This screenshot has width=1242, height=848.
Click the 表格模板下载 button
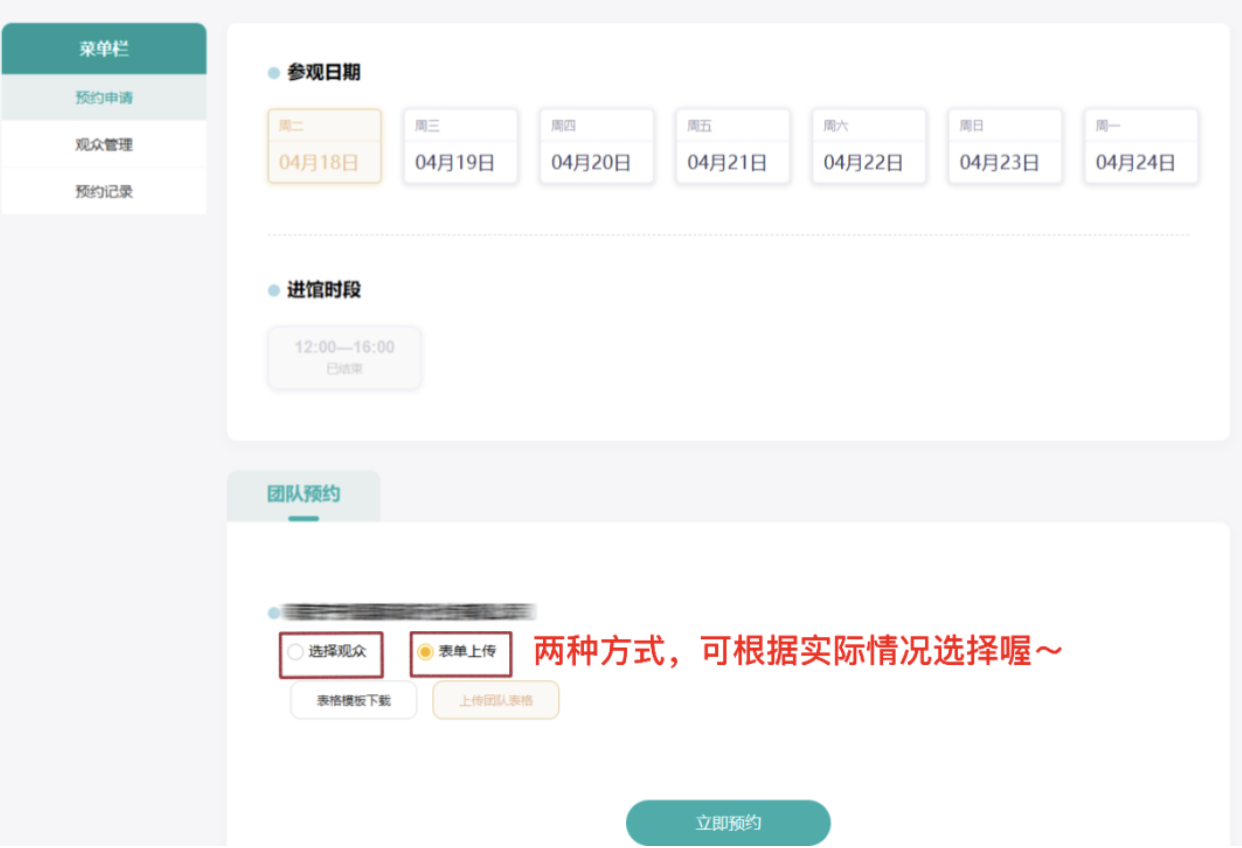coord(353,700)
